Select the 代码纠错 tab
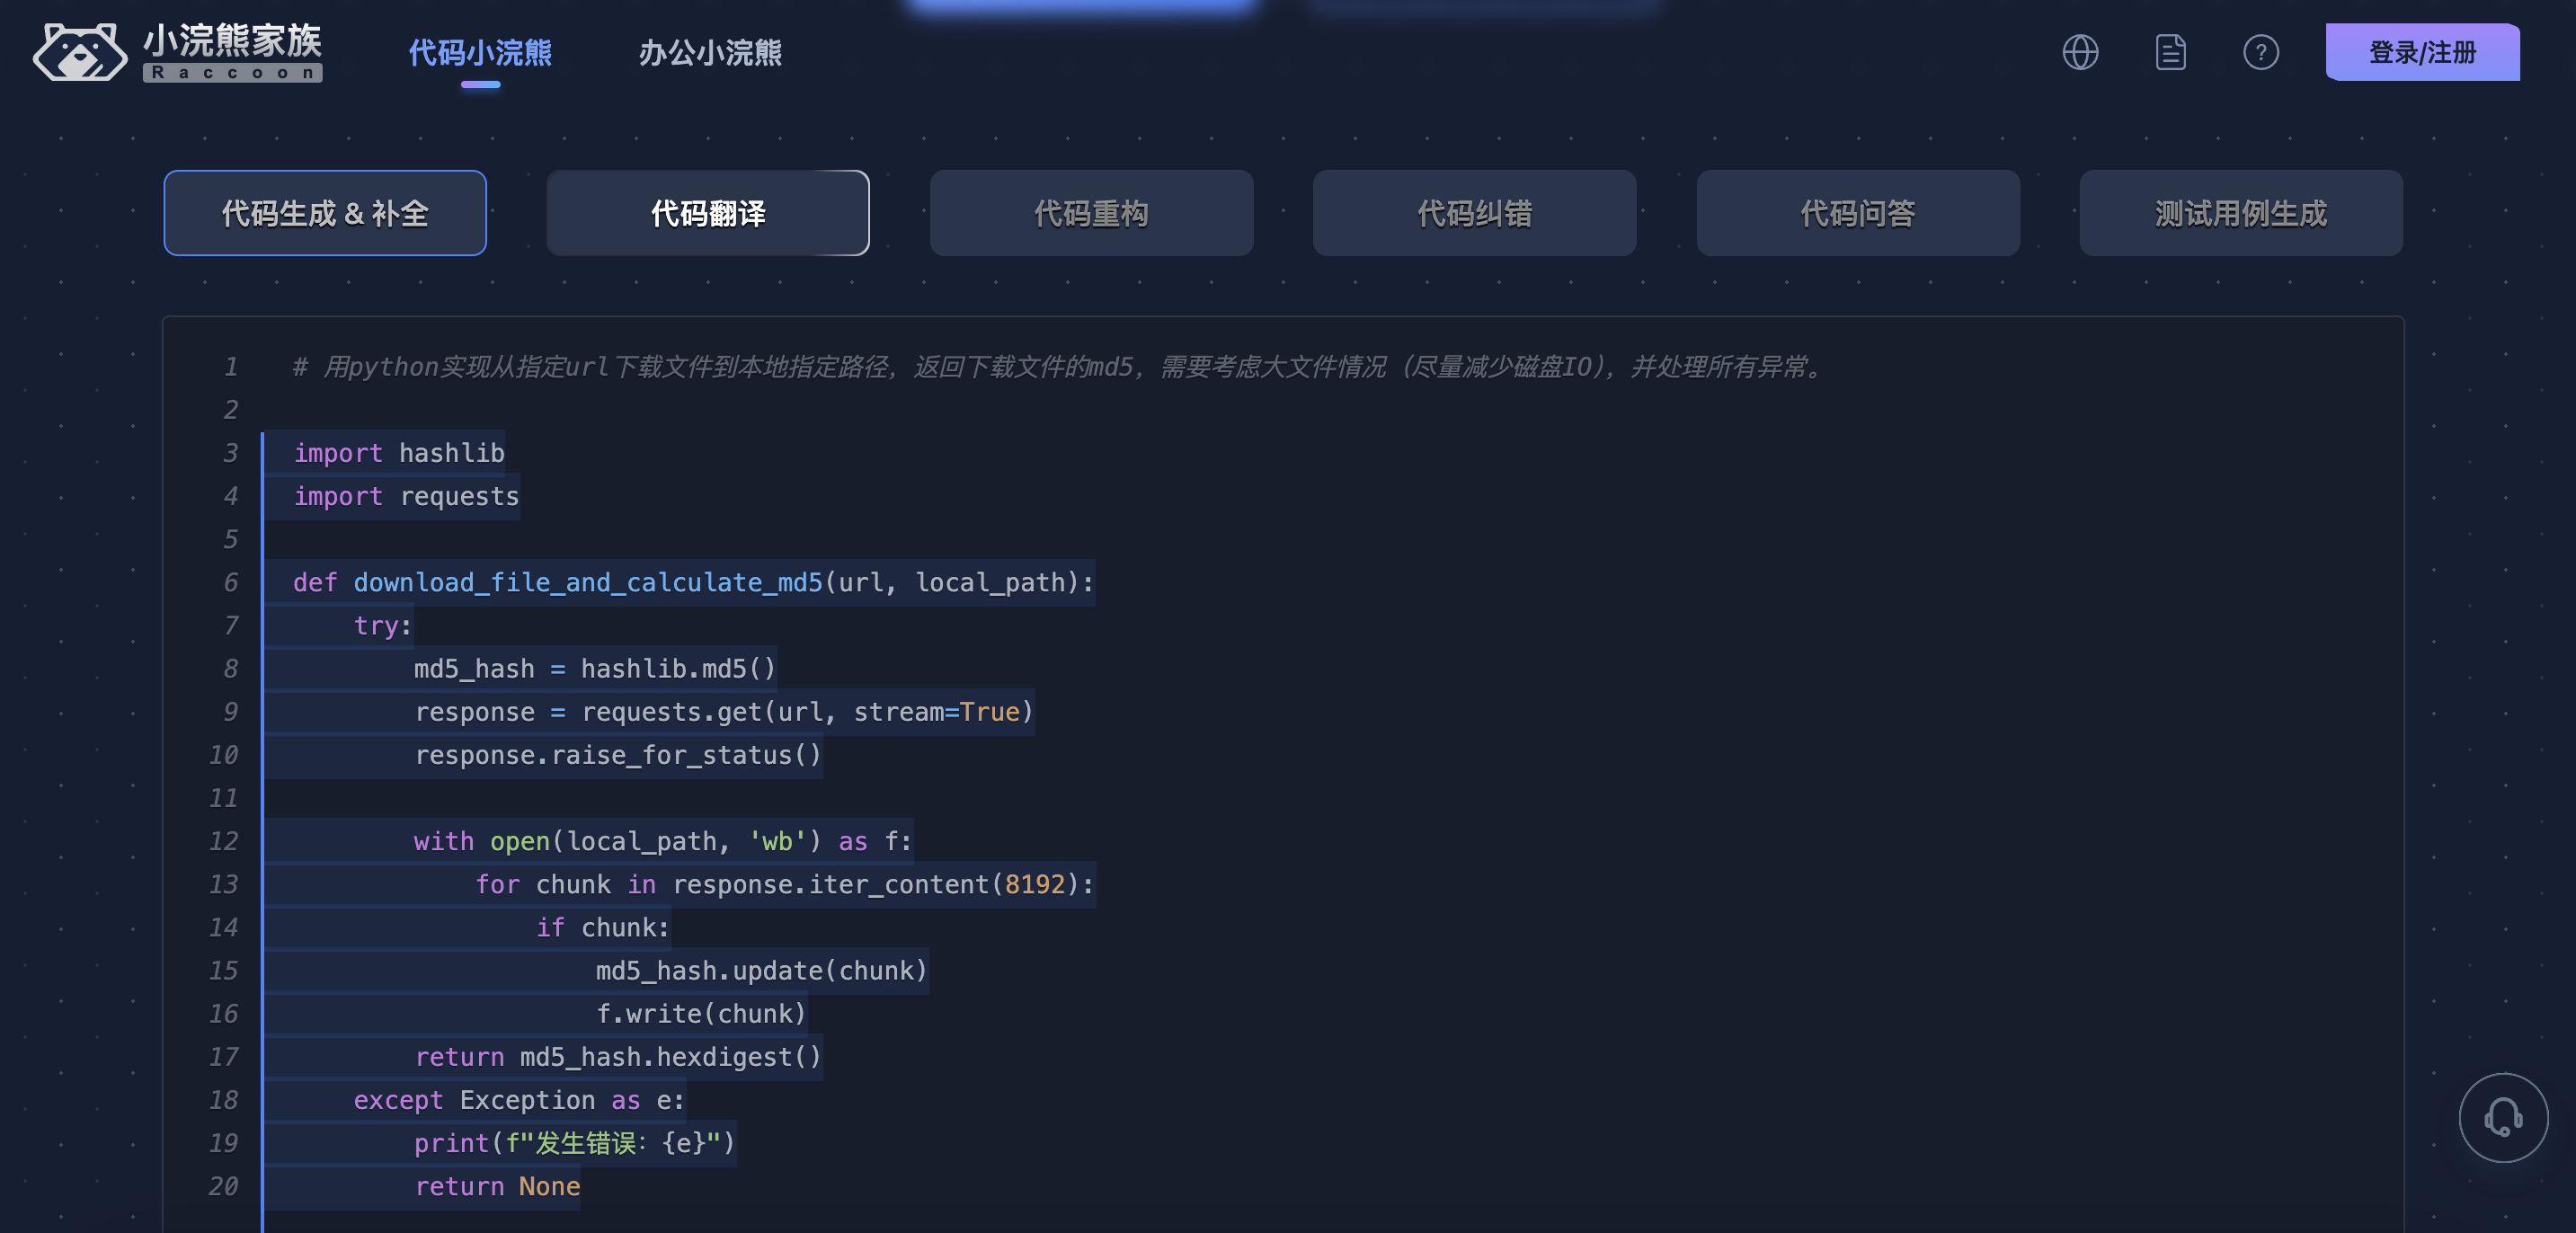2576x1233 pixels. [1474, 213]
